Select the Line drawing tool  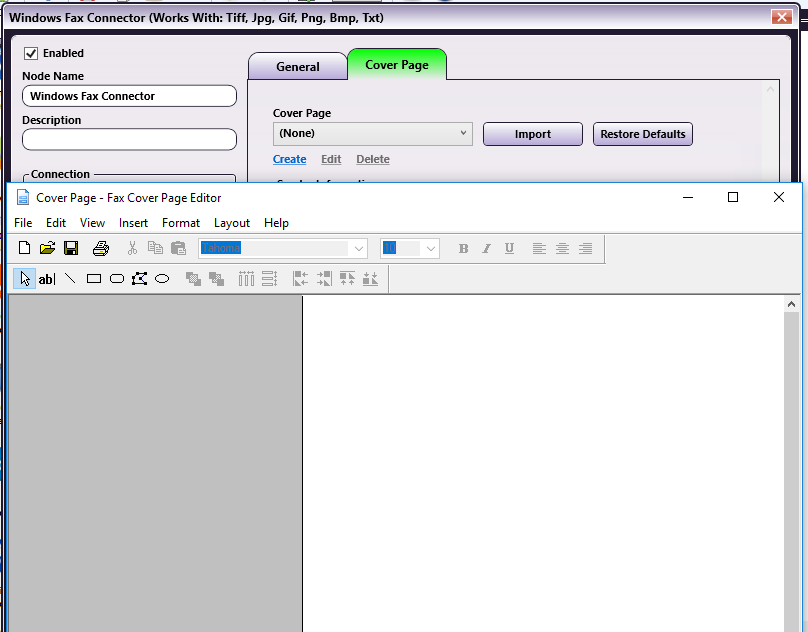coord(70,279)
